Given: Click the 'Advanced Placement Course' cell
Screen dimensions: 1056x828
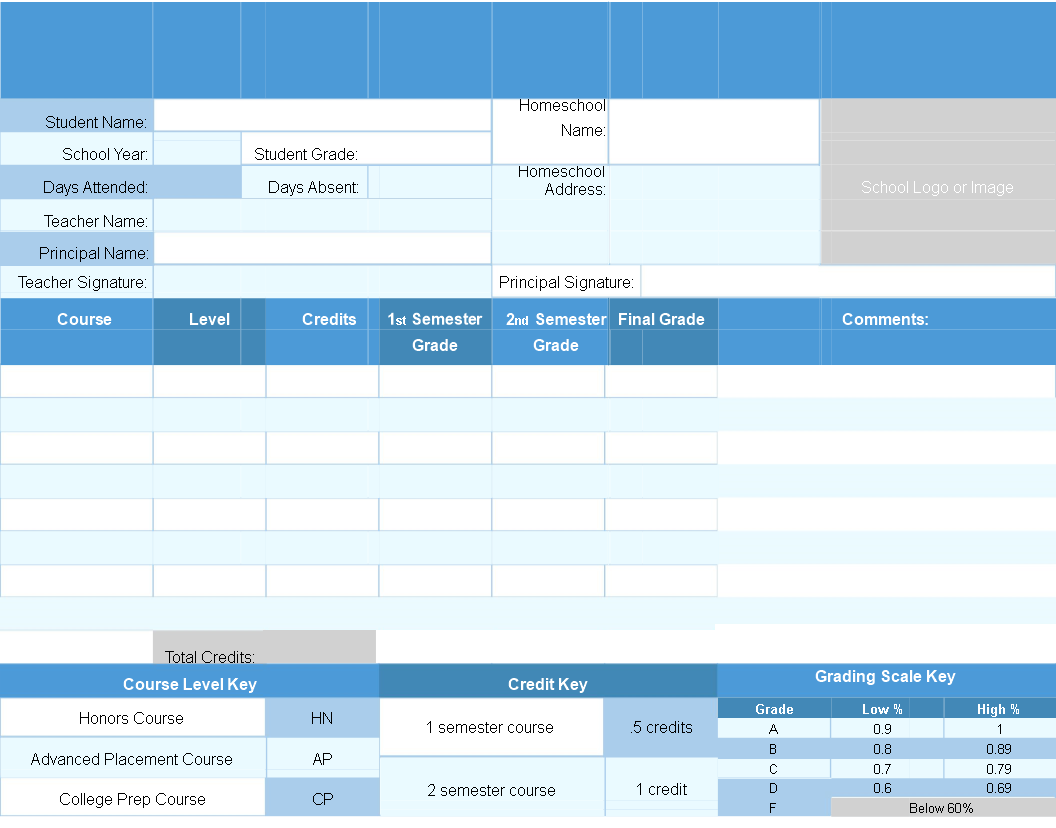Looking at the screenshot, I should click(x=133, y=758).
